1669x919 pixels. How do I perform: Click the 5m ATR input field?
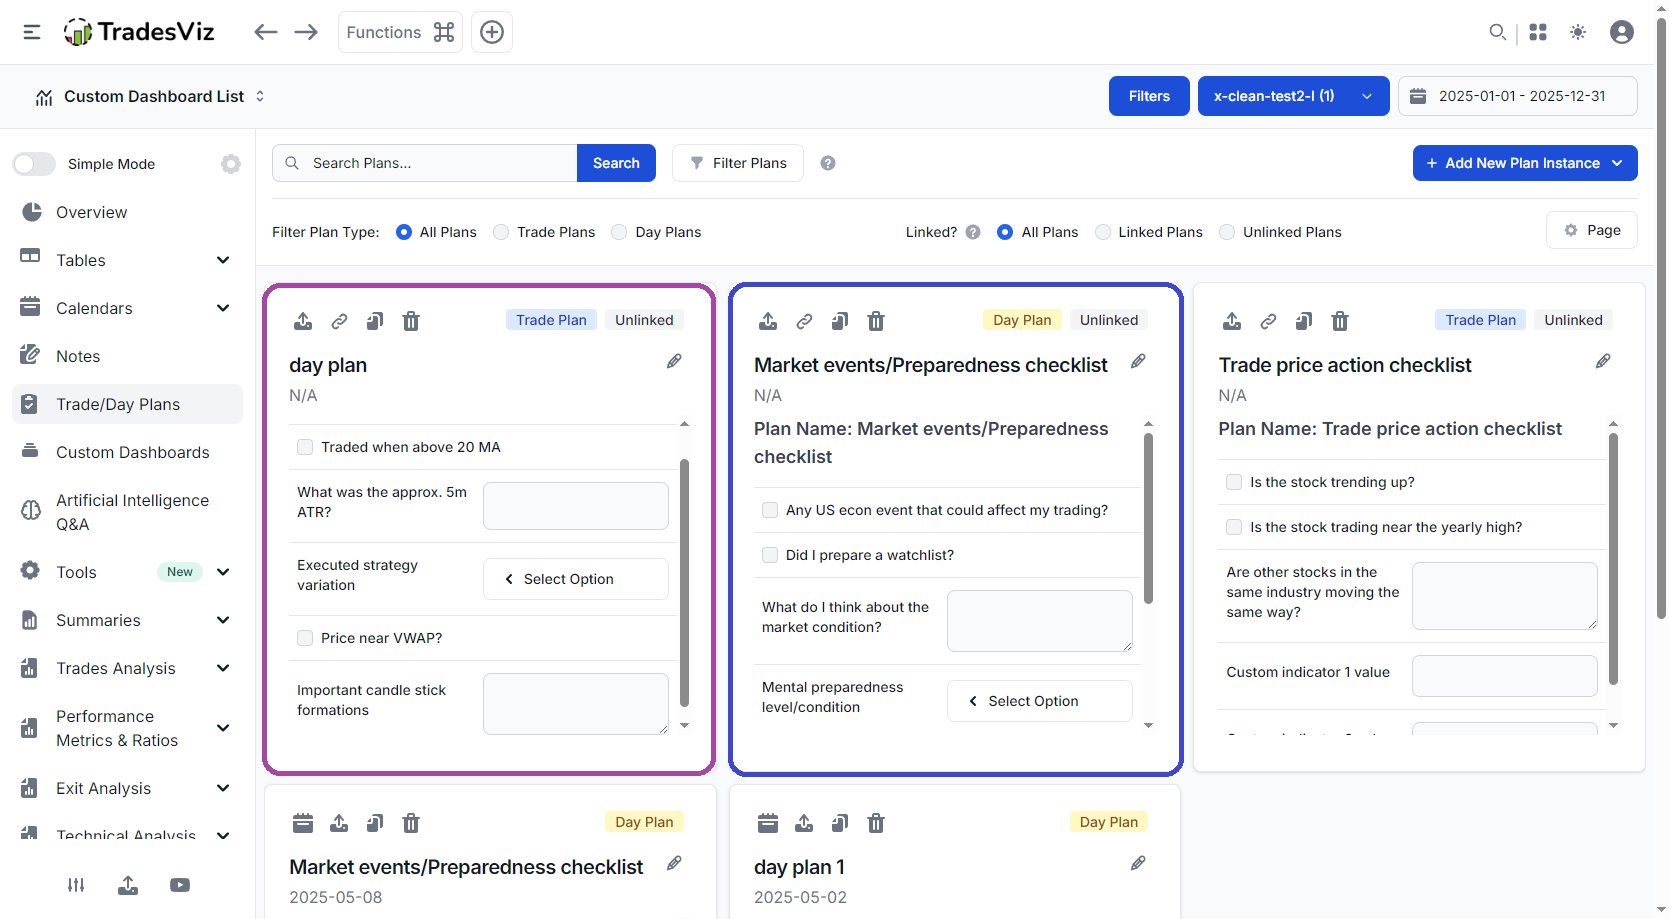coord(576,506)
